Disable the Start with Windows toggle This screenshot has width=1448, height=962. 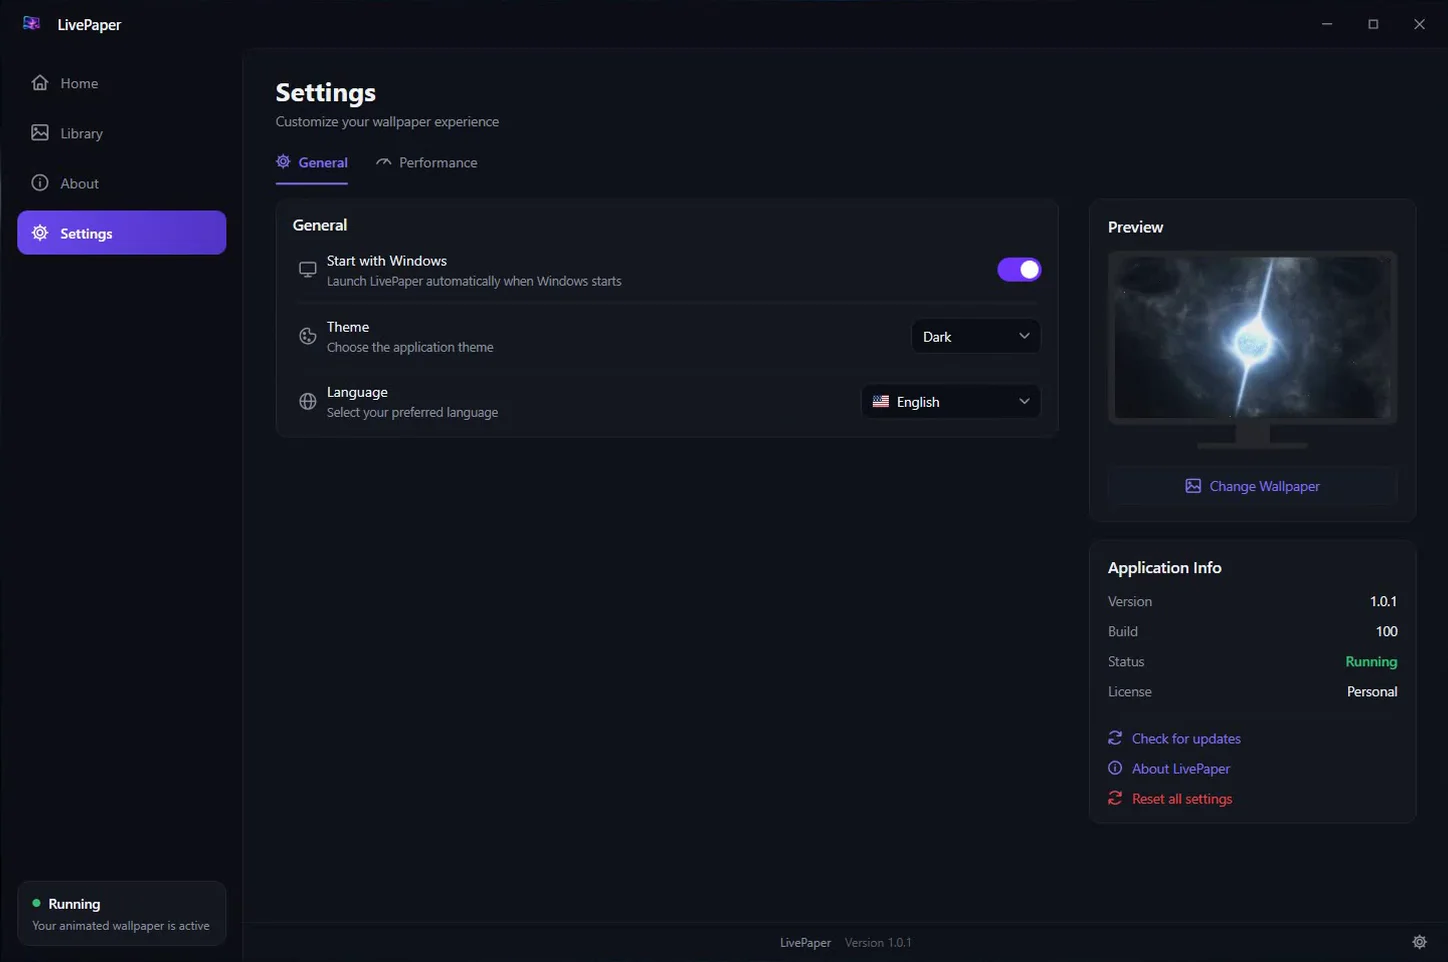[1019, 270]
